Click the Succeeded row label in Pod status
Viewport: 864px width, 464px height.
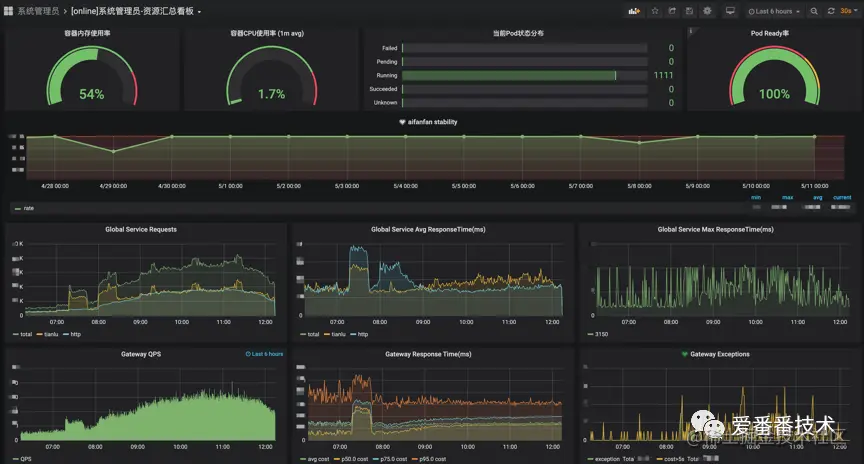click(x=384, y=89)
